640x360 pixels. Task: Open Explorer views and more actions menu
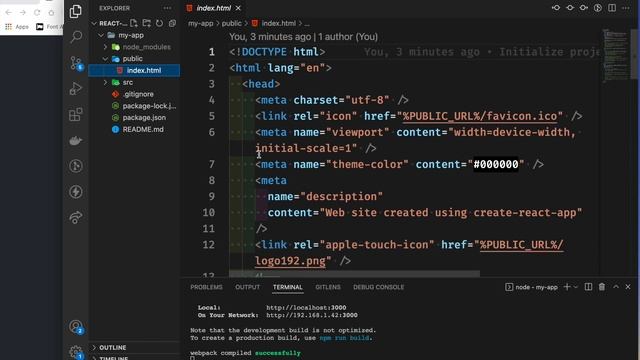167,8
